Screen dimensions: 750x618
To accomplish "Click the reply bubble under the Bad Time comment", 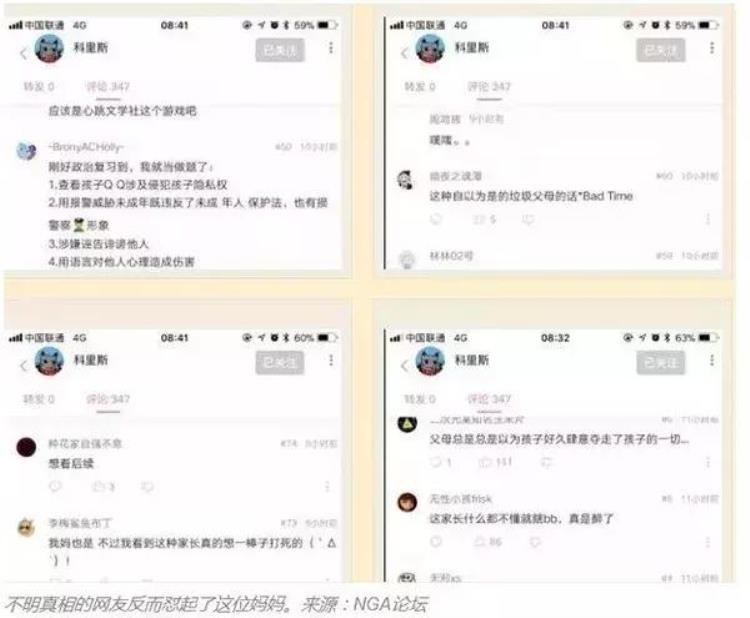I will pyautogui.click(x=436, y=220).
